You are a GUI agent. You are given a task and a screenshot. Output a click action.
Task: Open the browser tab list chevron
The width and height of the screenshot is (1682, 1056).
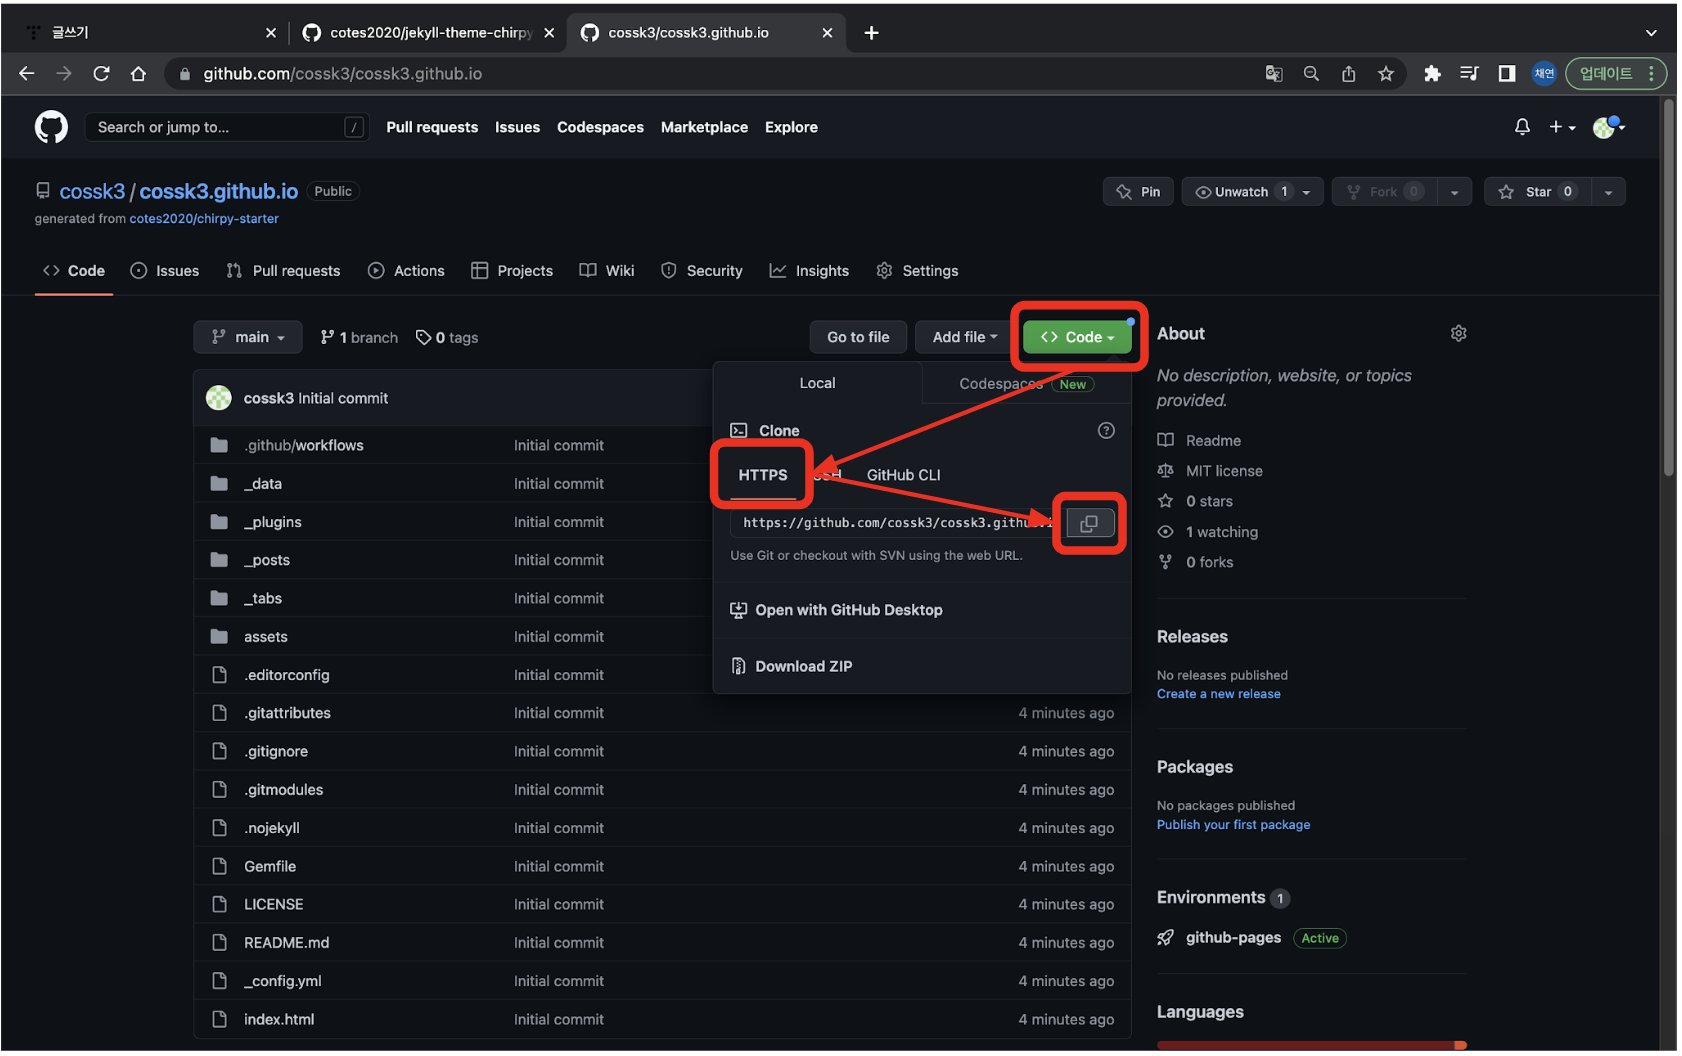click(x=1651, y=33)
